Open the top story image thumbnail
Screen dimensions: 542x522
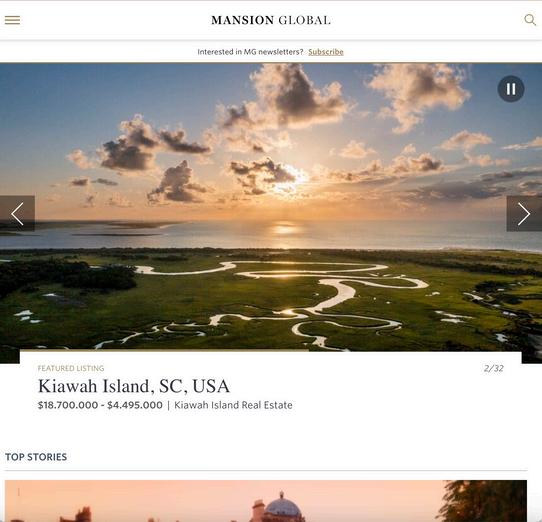coord(266,501)
